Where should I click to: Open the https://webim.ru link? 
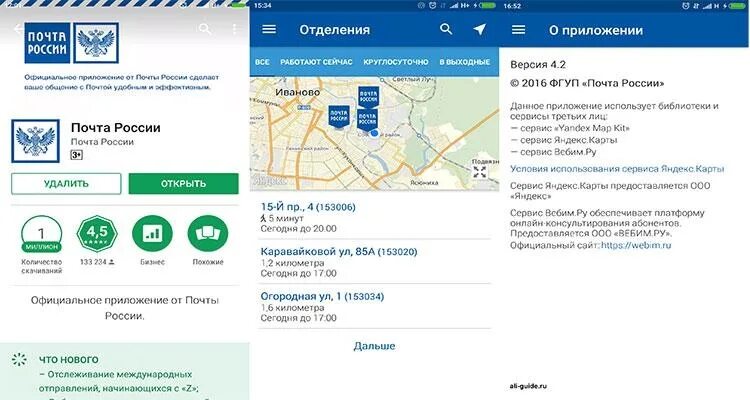pos(636,245)
